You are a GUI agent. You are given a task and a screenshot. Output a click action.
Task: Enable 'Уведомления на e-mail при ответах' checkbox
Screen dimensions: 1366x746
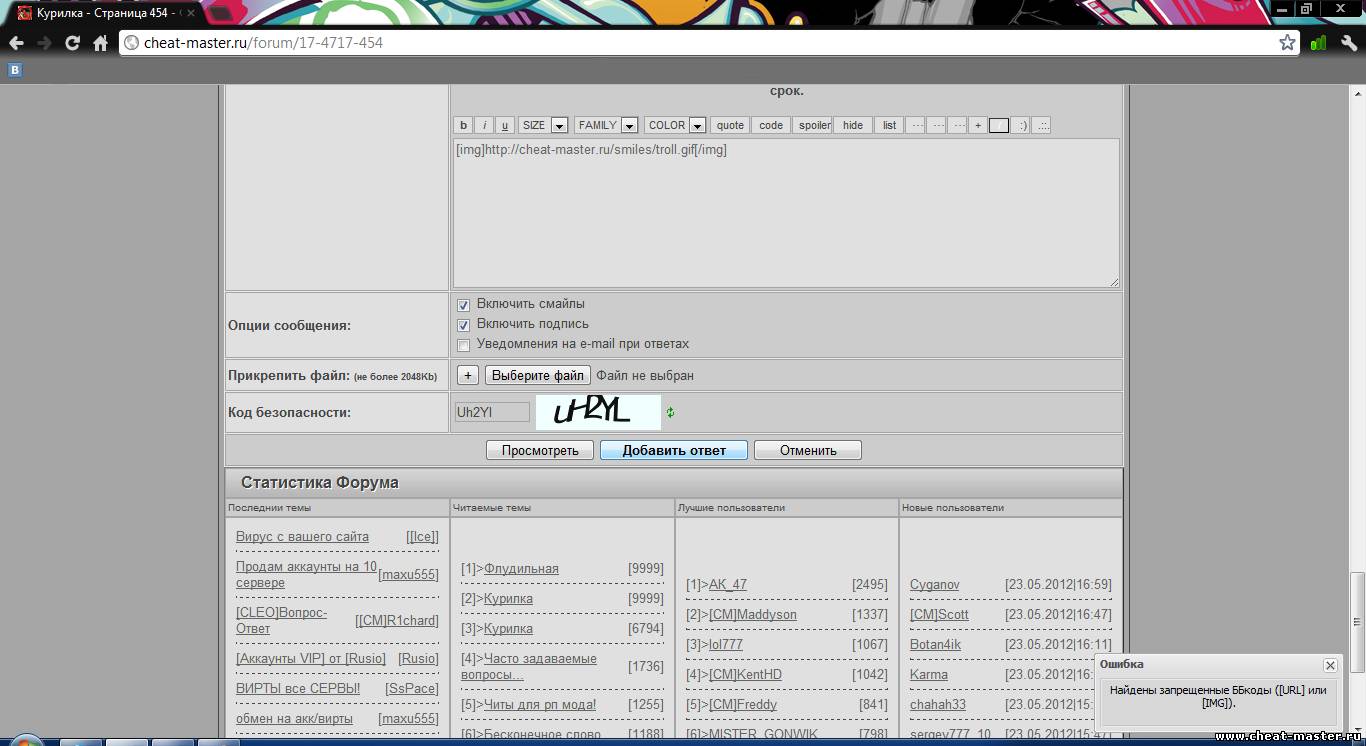[463, 345]
